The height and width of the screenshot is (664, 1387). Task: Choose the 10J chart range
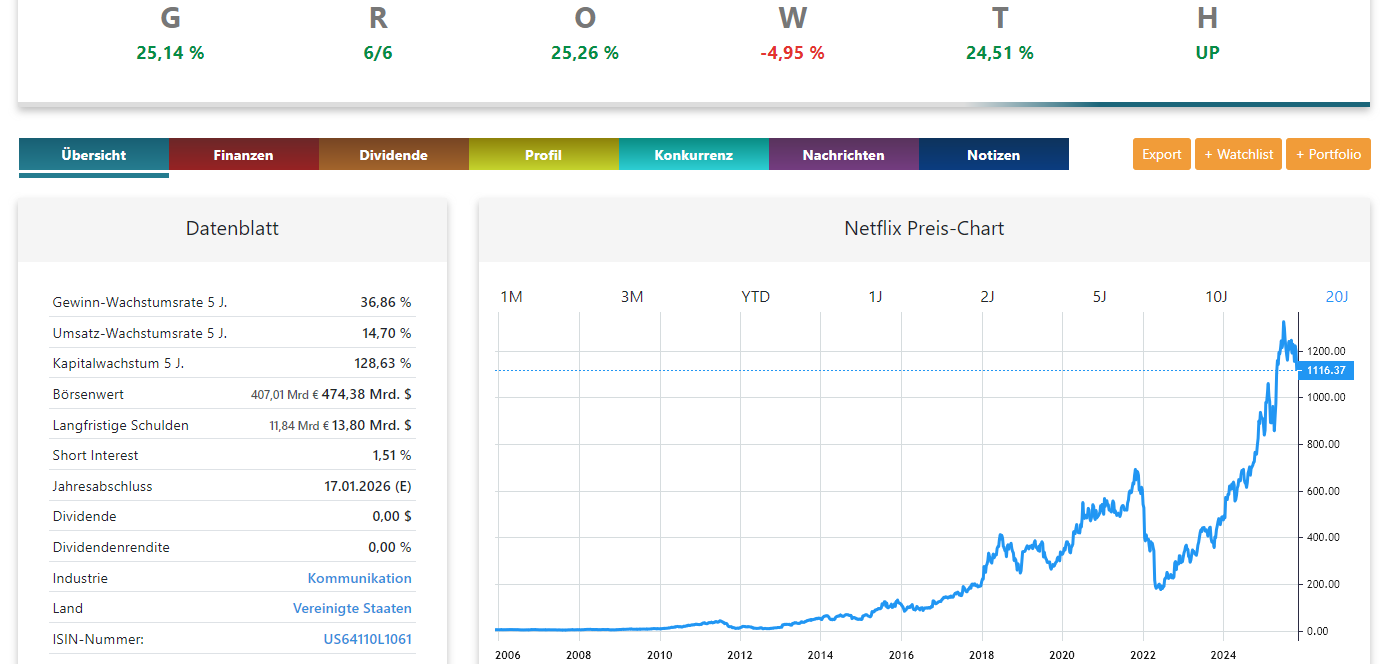1216,297
